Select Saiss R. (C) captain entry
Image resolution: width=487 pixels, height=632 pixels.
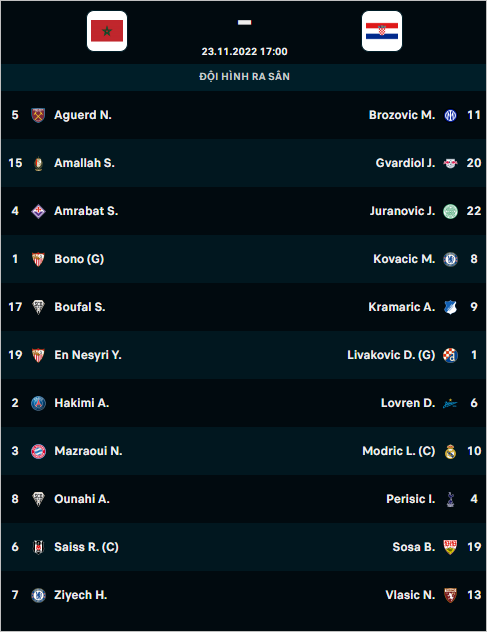click(x=86, y=547)
